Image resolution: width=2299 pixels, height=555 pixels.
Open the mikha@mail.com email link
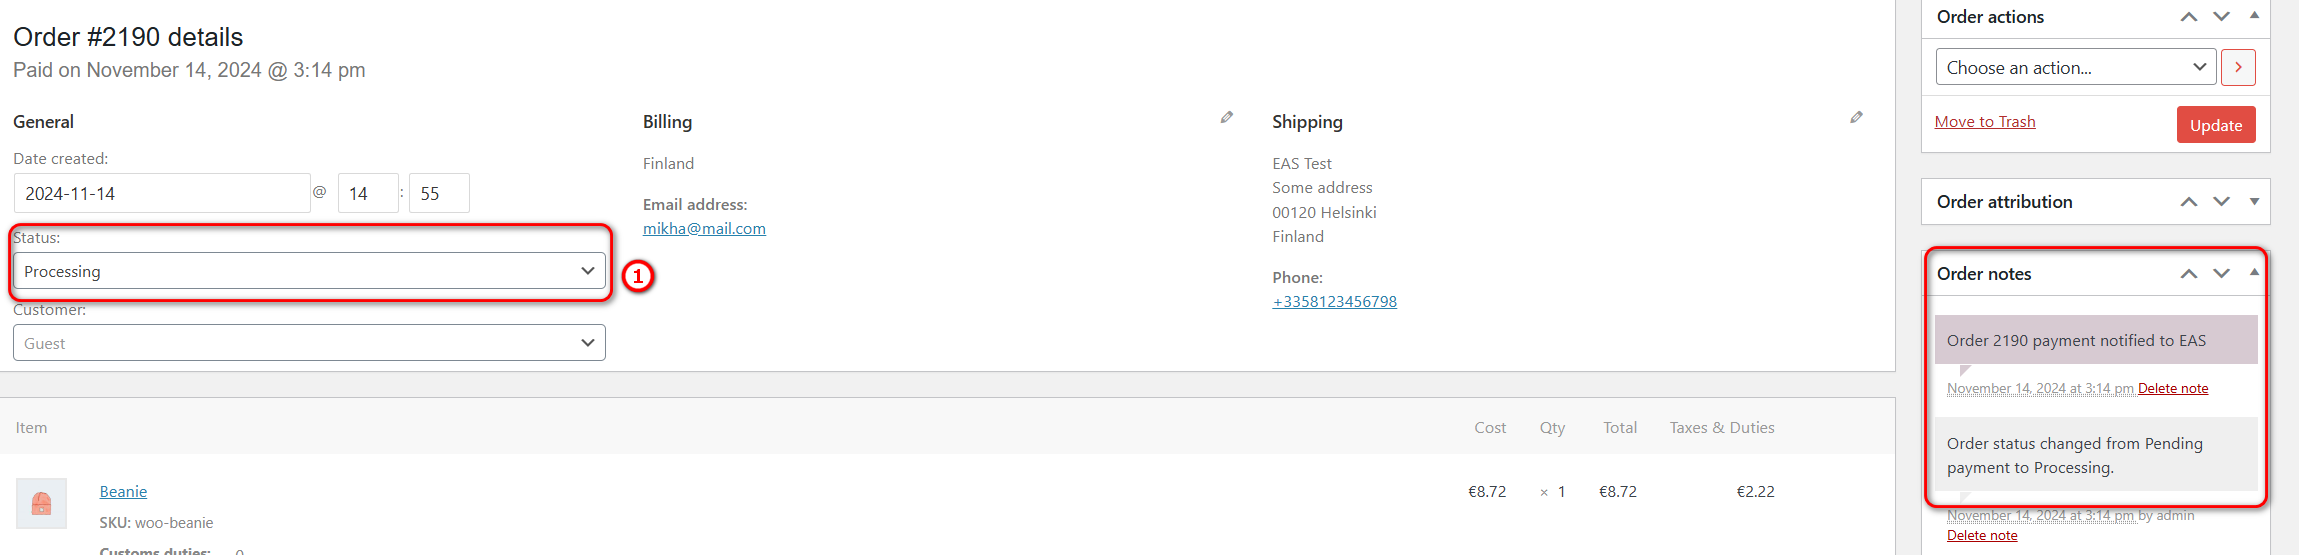704,229
